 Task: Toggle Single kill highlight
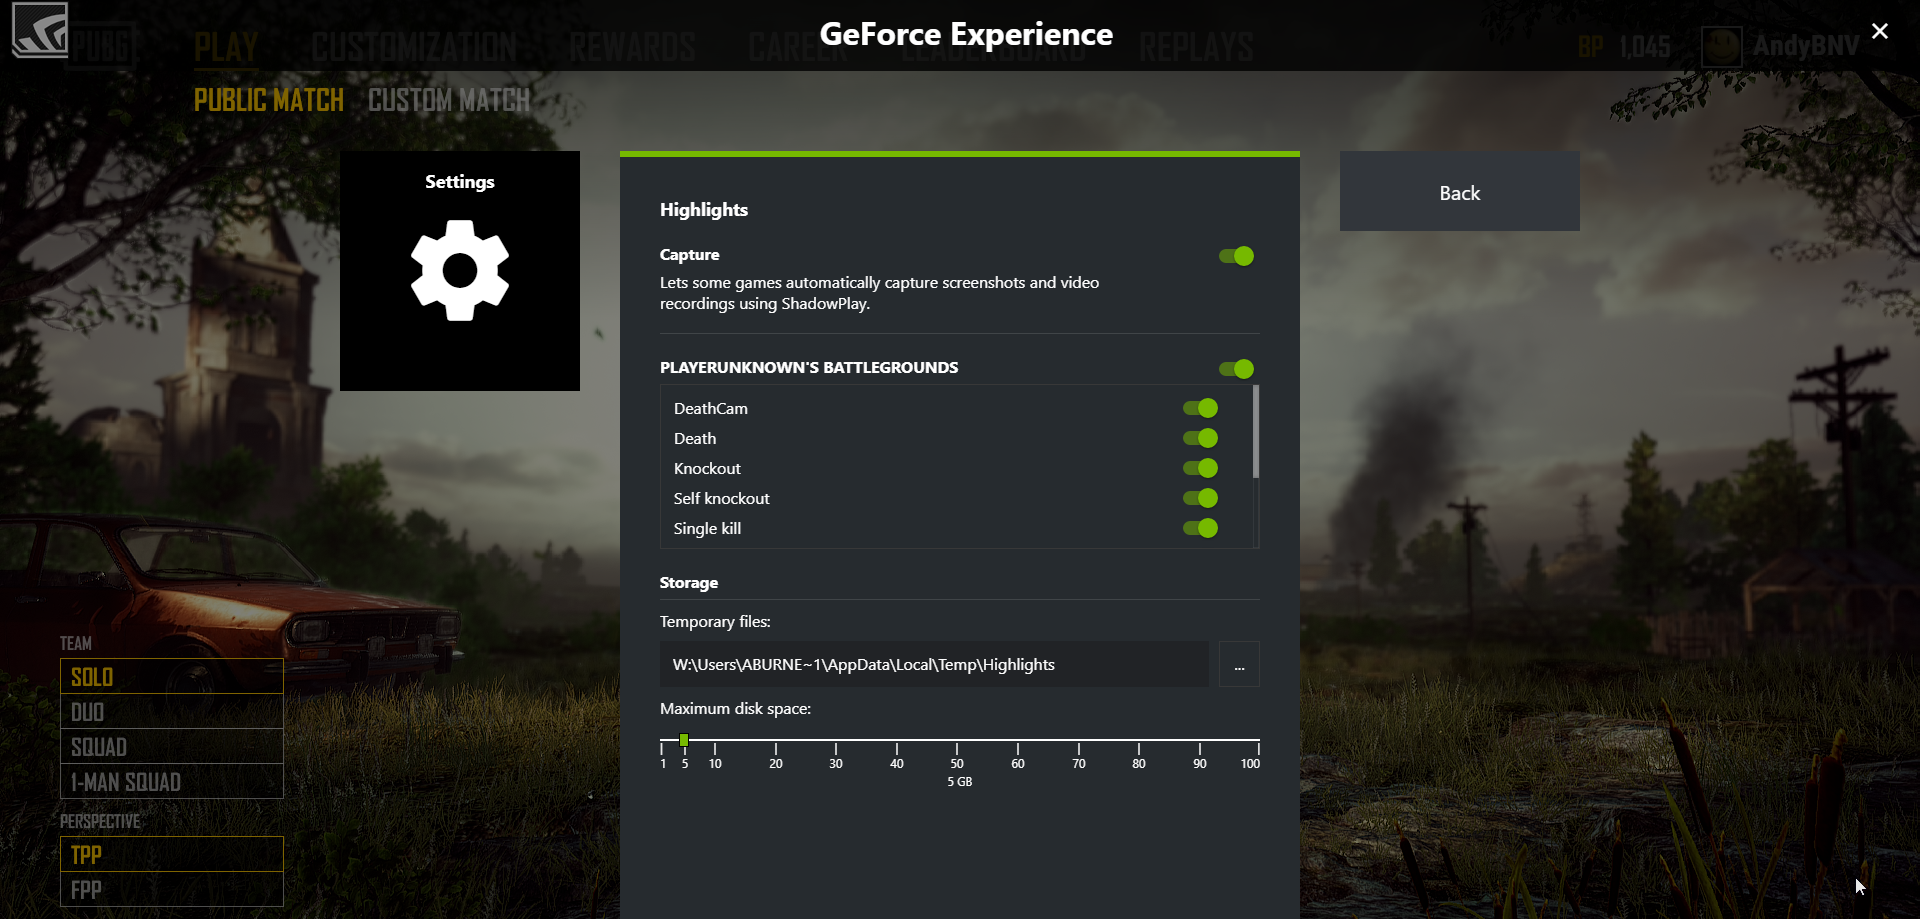[1200, 528]
